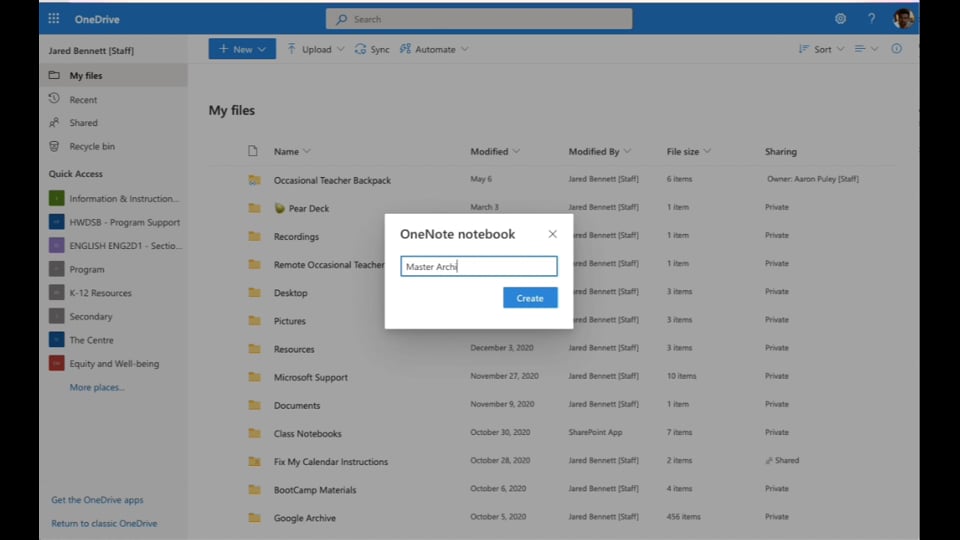Click Return to classic OneDrive link
The width and height of the screenshot is (960, 540).
104,523
